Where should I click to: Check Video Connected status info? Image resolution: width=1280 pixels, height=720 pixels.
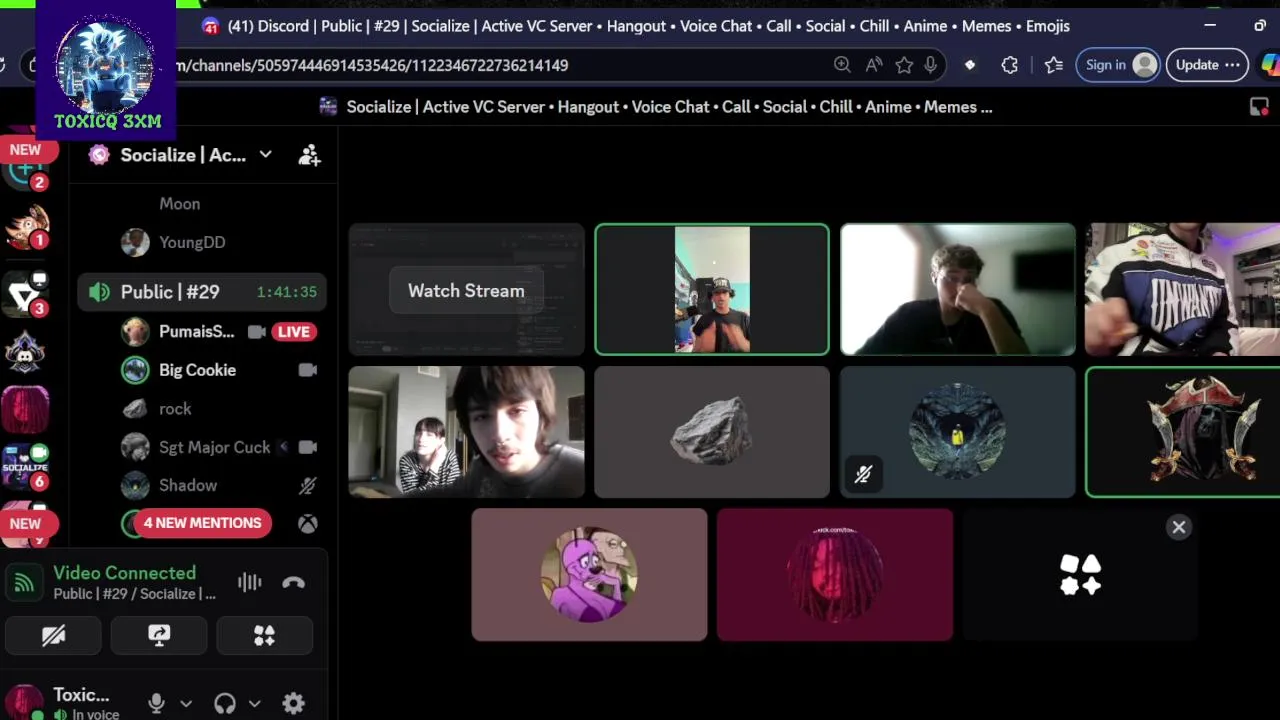pyautogui.click(x=125, y=573)
